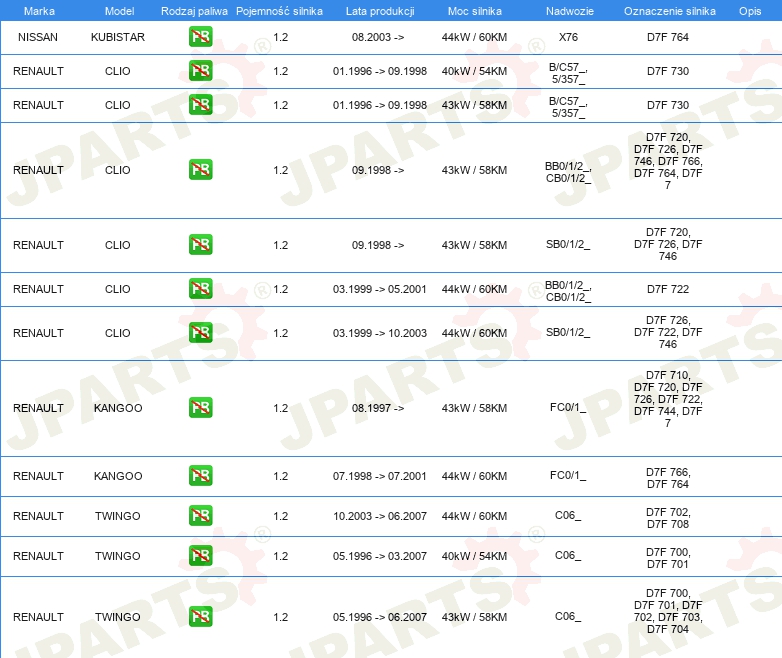
Task: Click the Marka column header
Action: click(x=39, y=11)
